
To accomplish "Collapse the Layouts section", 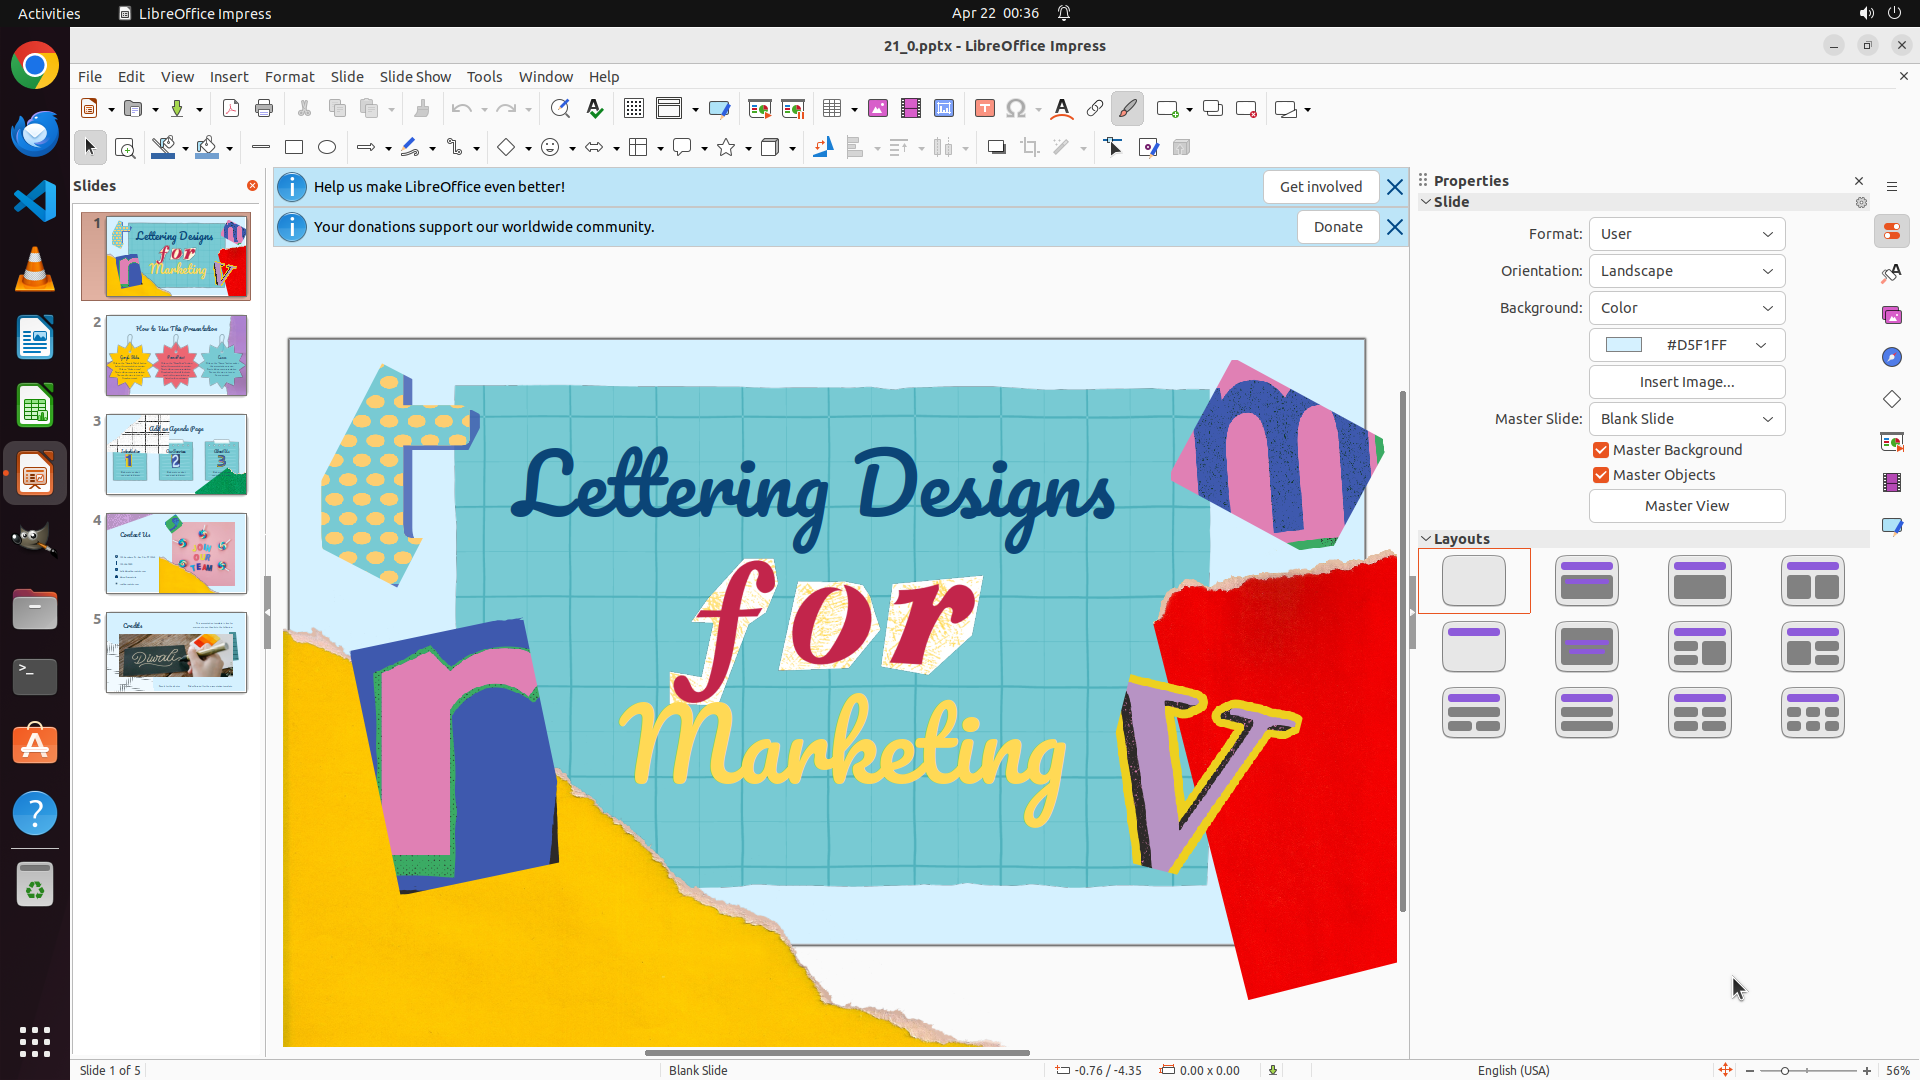I will pyautogui.click(x=1427, y=539).
